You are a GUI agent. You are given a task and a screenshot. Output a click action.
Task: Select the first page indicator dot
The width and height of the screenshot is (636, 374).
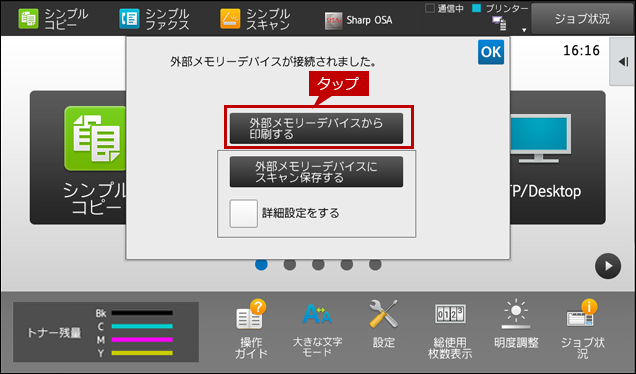tap(261, 264)
